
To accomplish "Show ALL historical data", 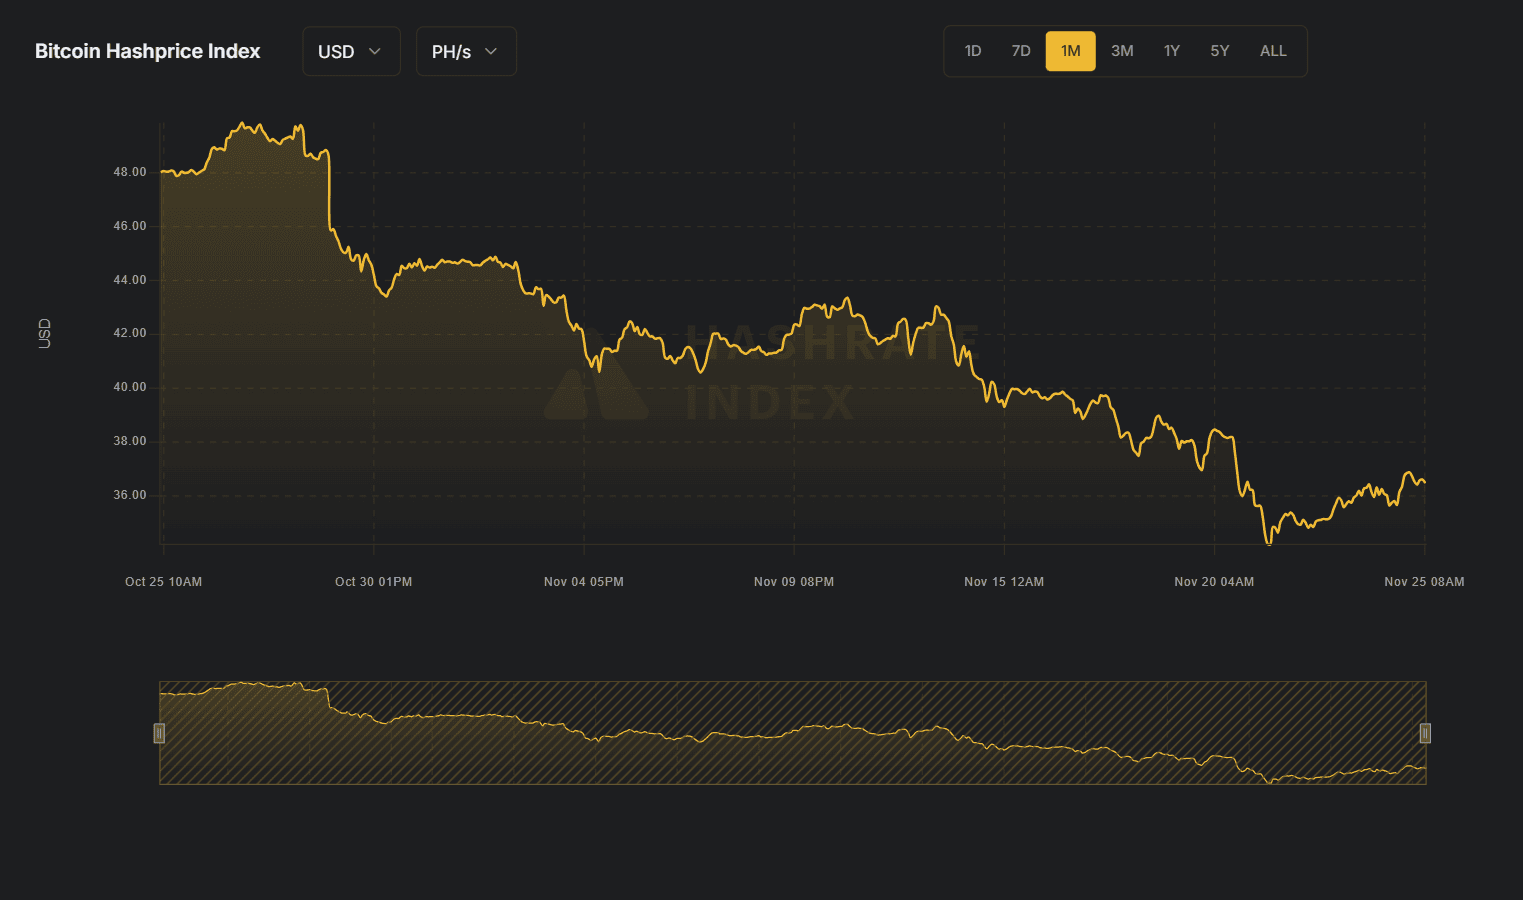I will click(x=1272, y=51).
